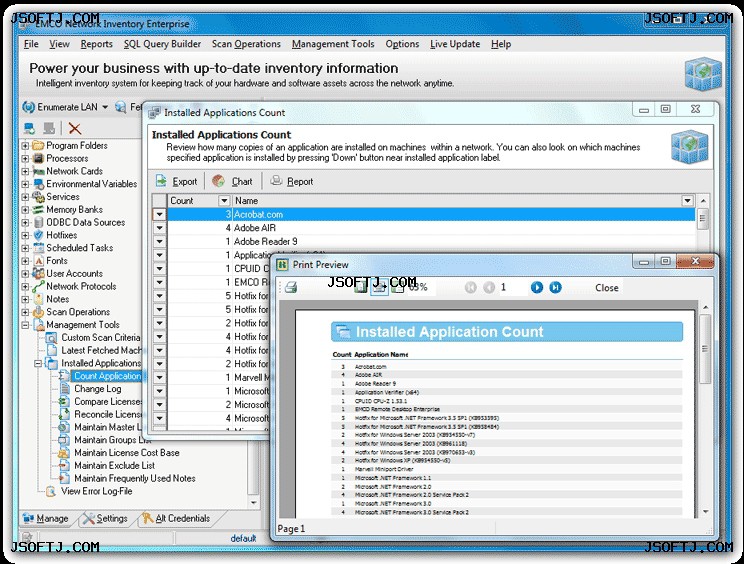Select the Memory Banks icon in tree

click(x=38, y=210)
